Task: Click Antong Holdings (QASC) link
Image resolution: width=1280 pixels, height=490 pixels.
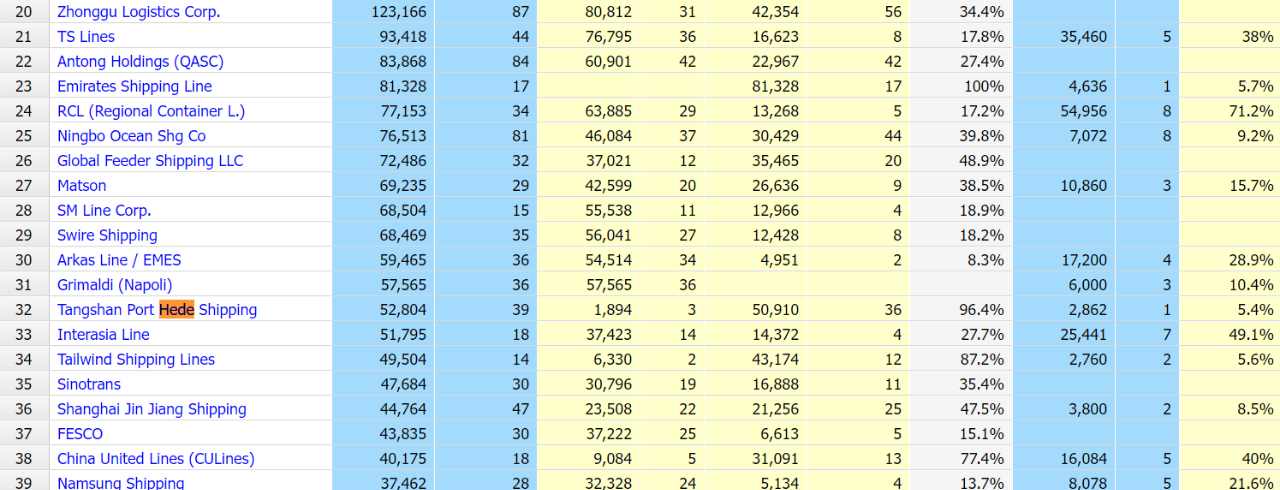Action: (140, 62)
